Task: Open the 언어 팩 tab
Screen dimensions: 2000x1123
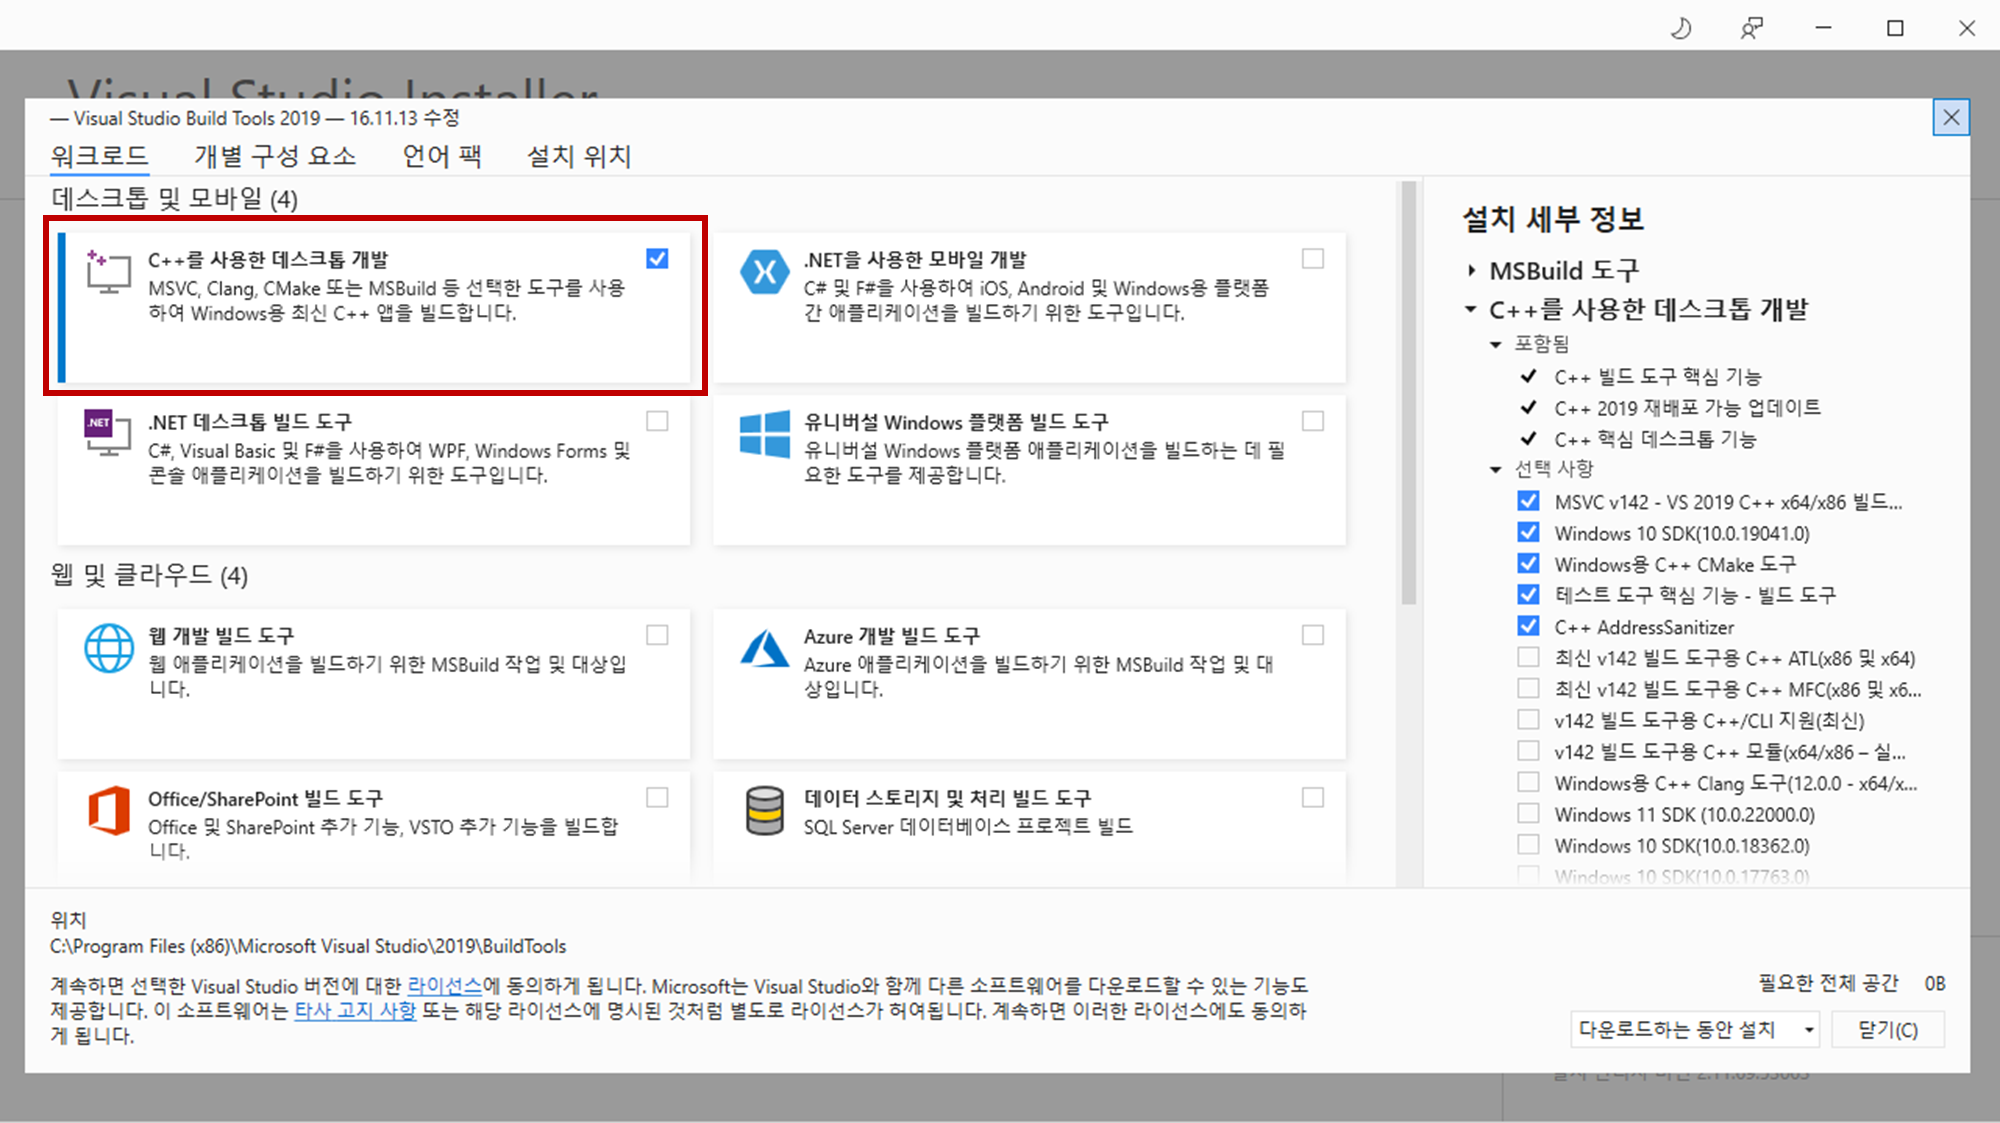Action: click(441, 156)
